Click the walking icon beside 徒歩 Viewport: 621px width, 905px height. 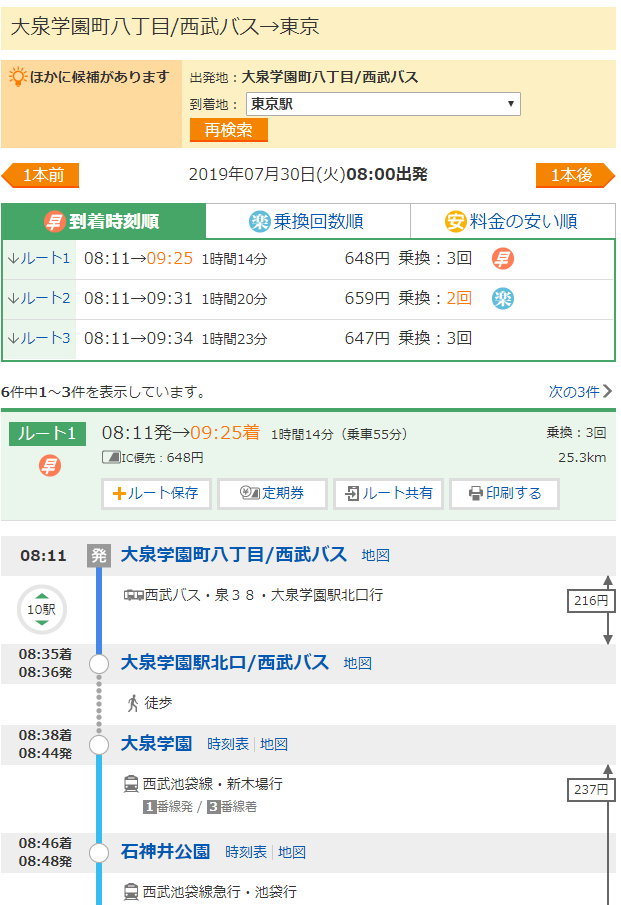133,703
